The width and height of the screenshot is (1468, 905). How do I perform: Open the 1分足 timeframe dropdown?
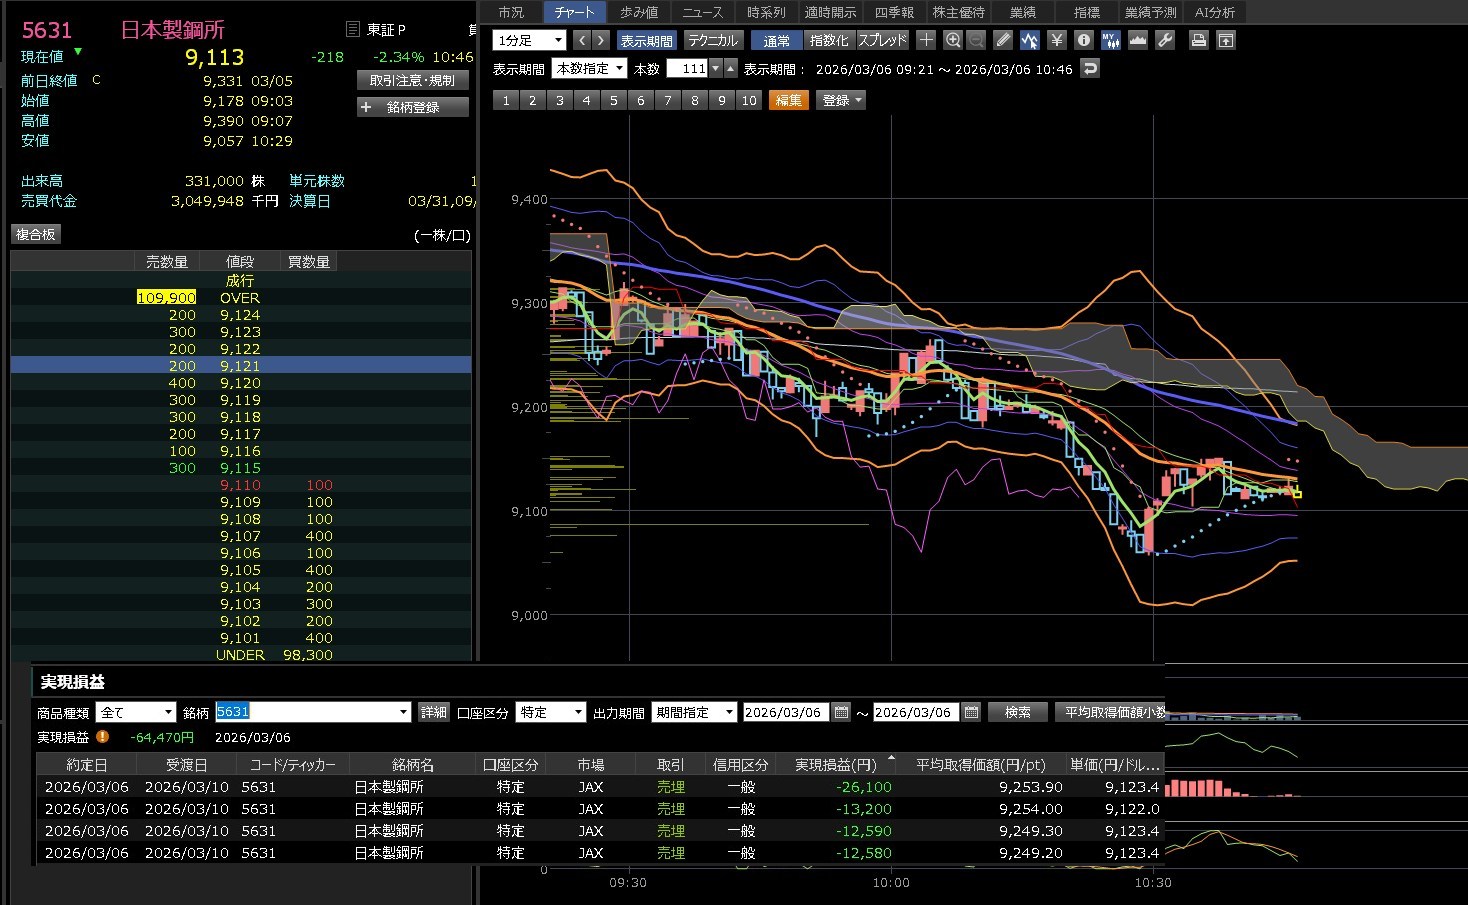pyautogui.click(x=530, y=41)
